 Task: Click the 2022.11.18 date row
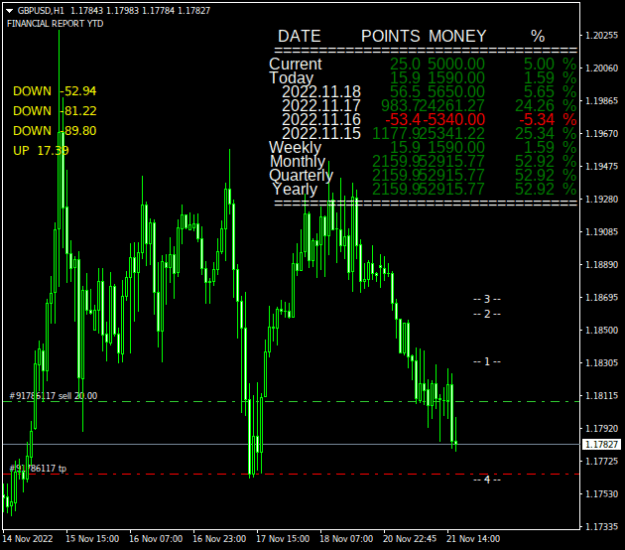click(x=321, y=92)
